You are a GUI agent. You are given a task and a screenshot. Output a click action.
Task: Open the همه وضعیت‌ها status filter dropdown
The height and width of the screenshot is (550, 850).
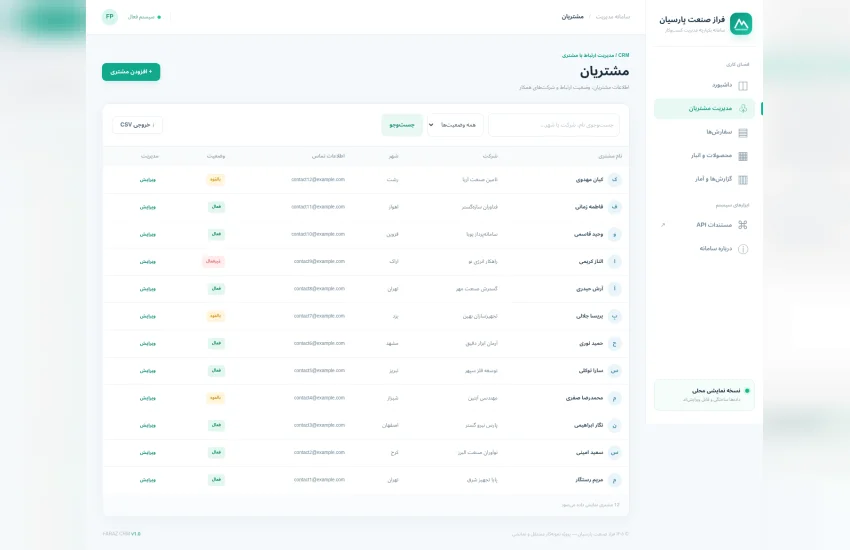coord(455,125)
